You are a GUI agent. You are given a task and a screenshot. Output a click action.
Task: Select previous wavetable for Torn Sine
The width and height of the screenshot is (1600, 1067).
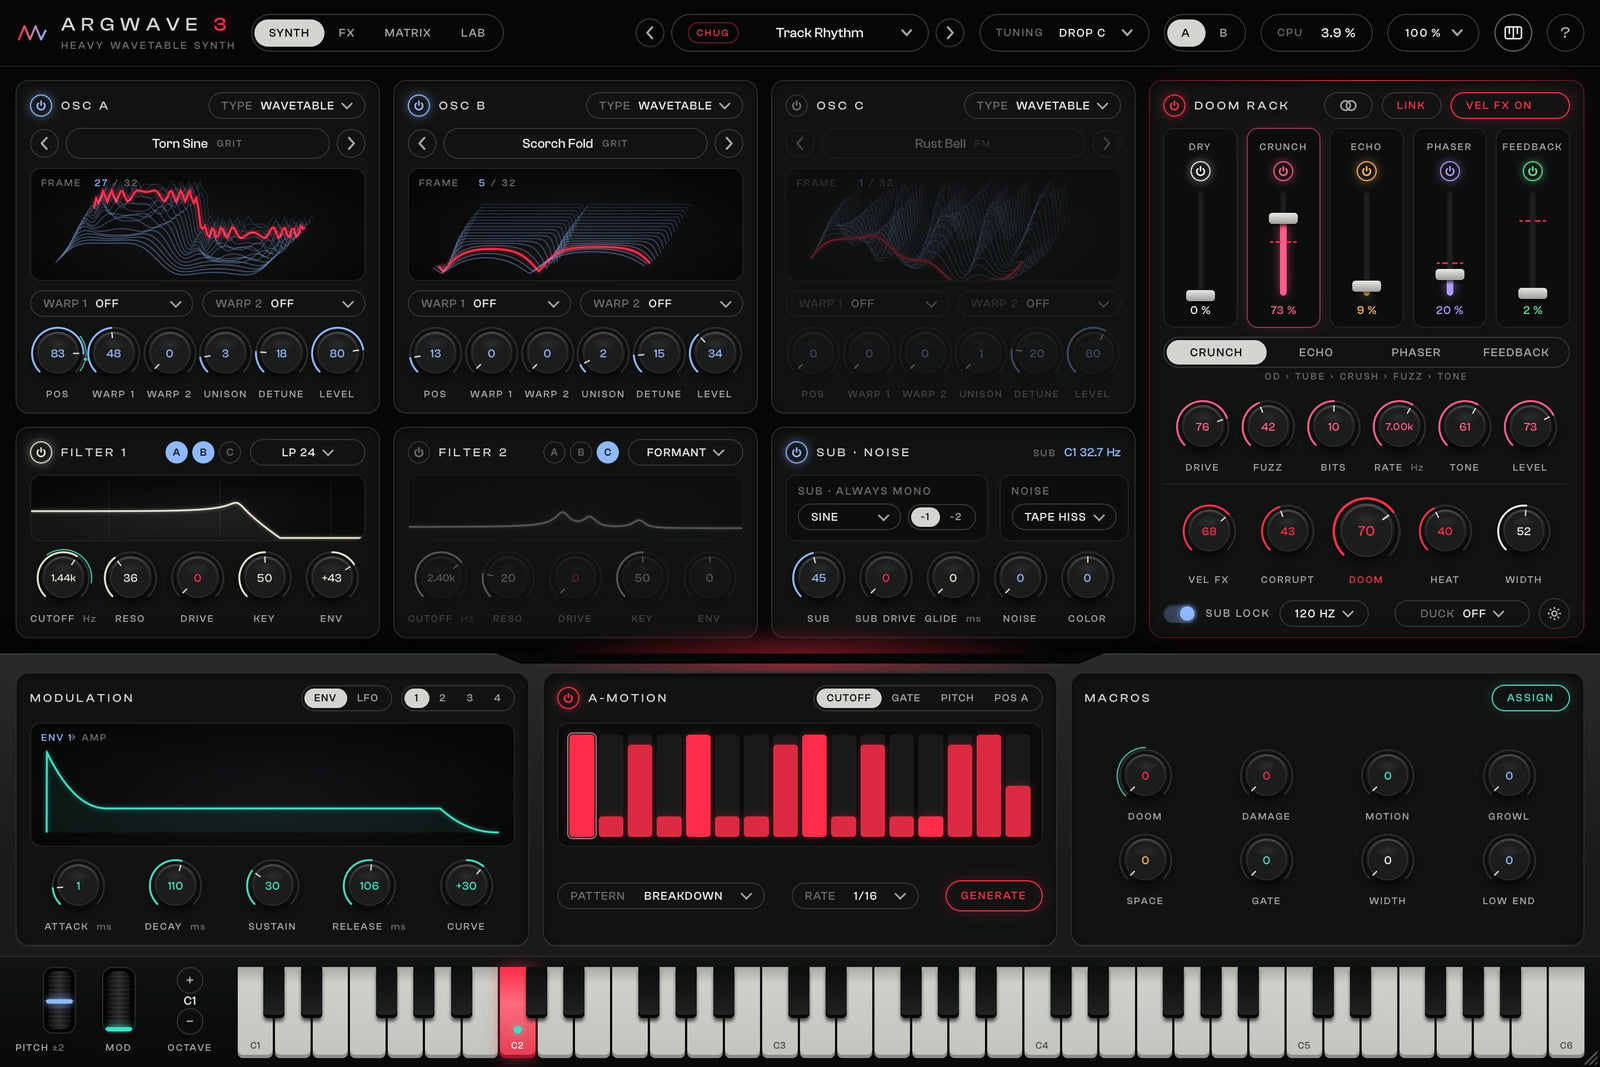[44, 143]
